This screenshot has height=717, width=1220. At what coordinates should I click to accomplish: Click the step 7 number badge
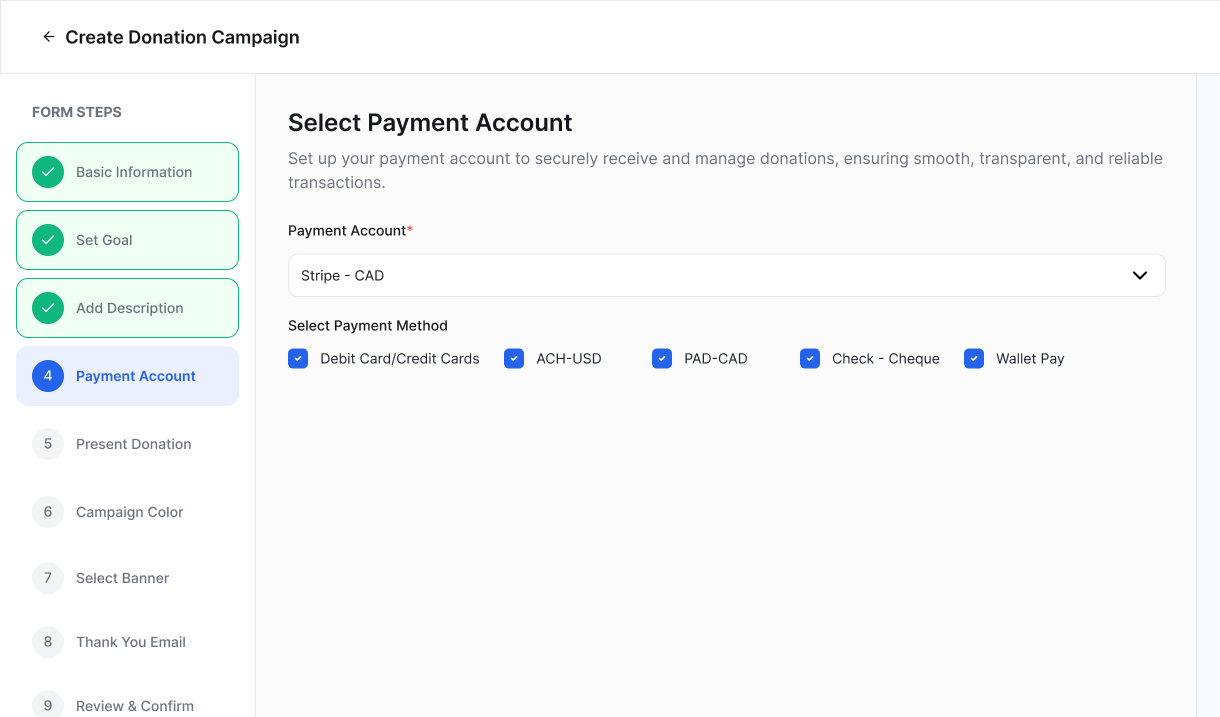(48, 578)
